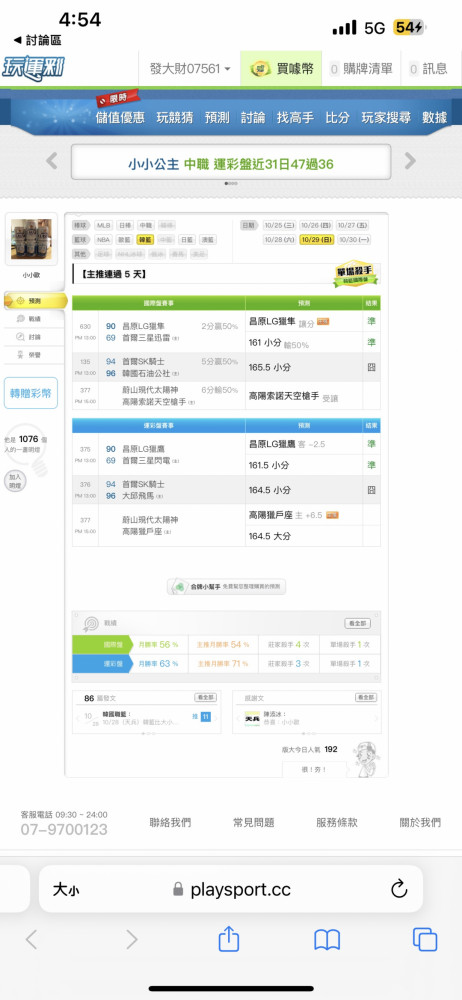
Task: Open the 找高手 nav menu item
Action: (x=295, y=117)
